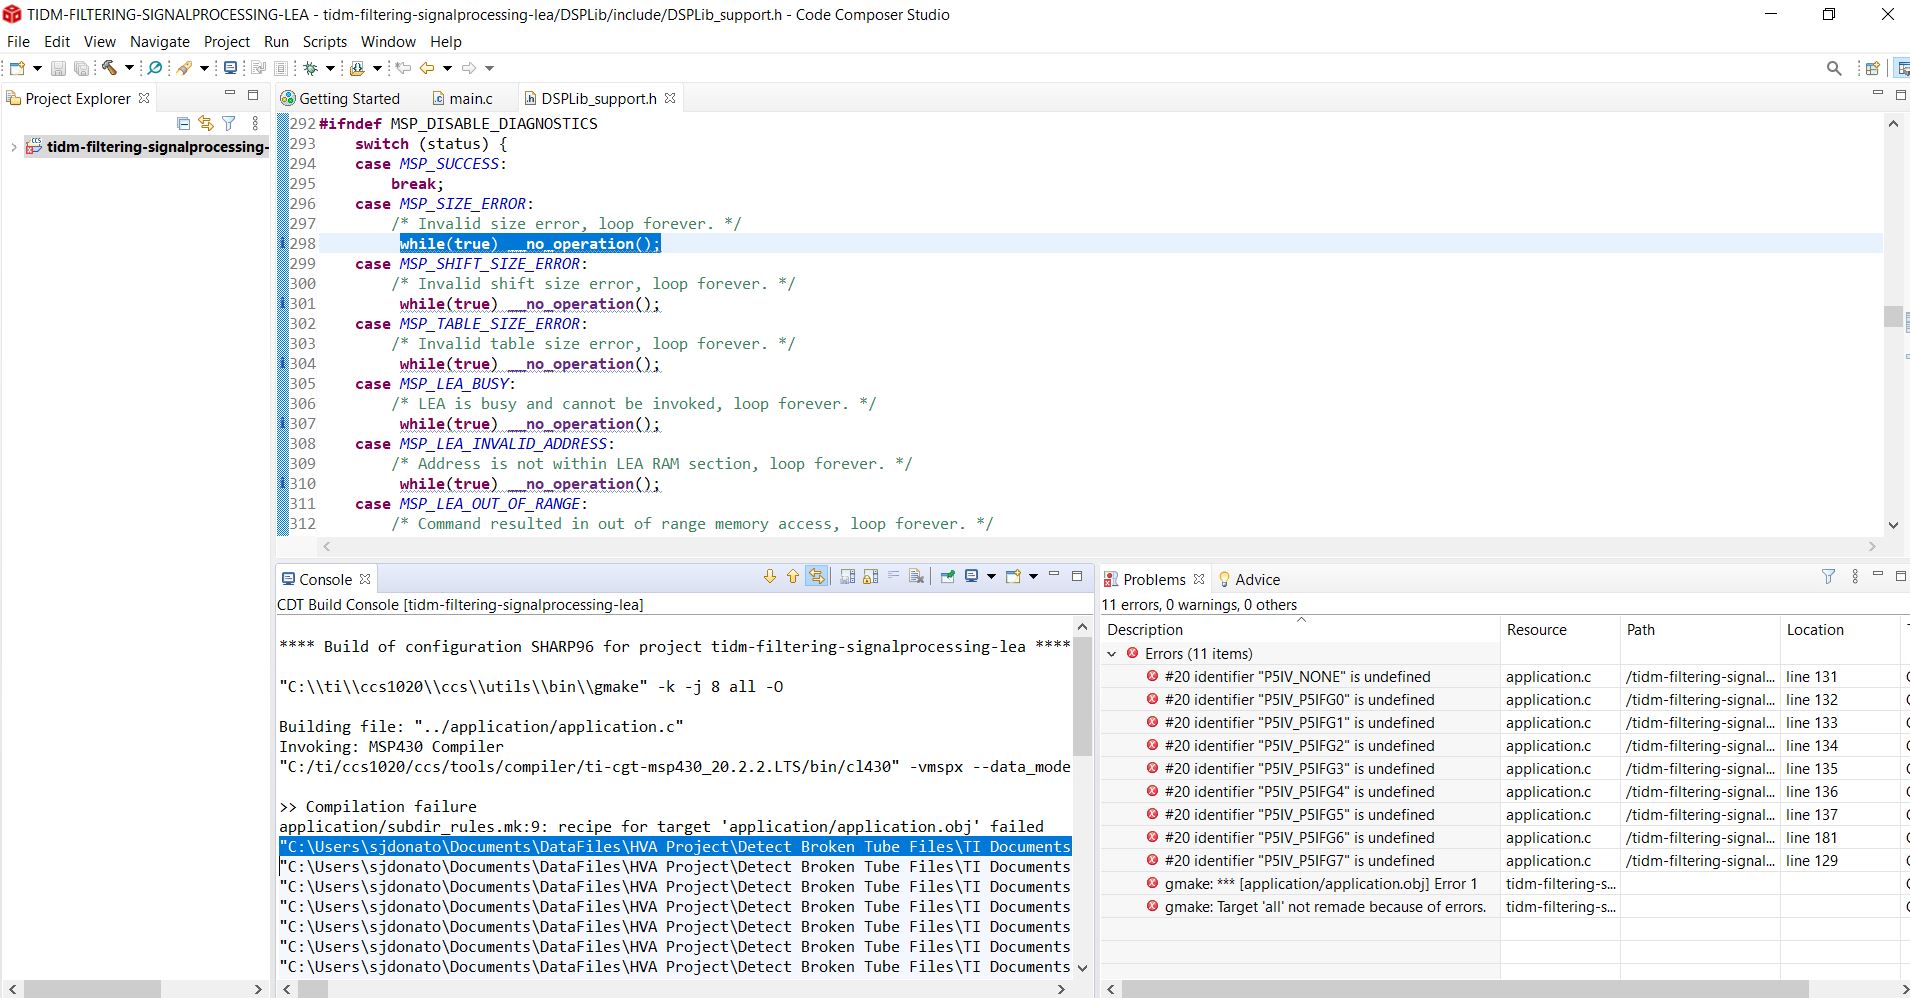Open the Scripts menu
The height and width of the screenshot is (998, 1910).
[x=324, y=42]
